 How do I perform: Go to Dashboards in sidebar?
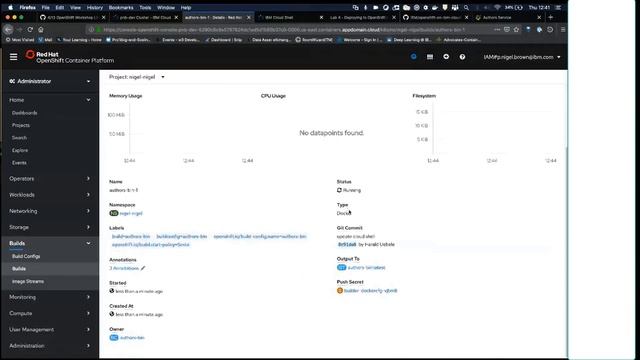pyautogui.click(x=24, y=113)
